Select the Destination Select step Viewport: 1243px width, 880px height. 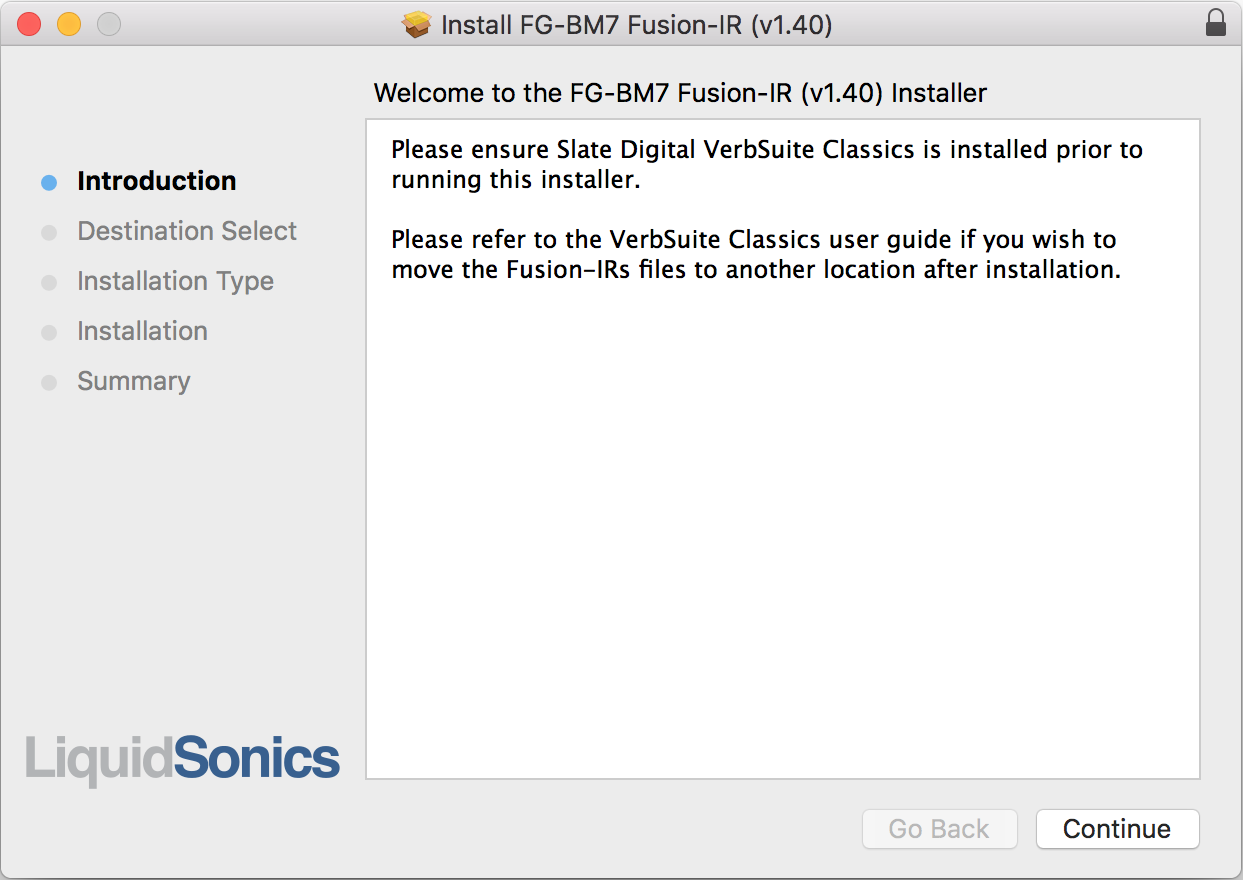click(187, 231)
